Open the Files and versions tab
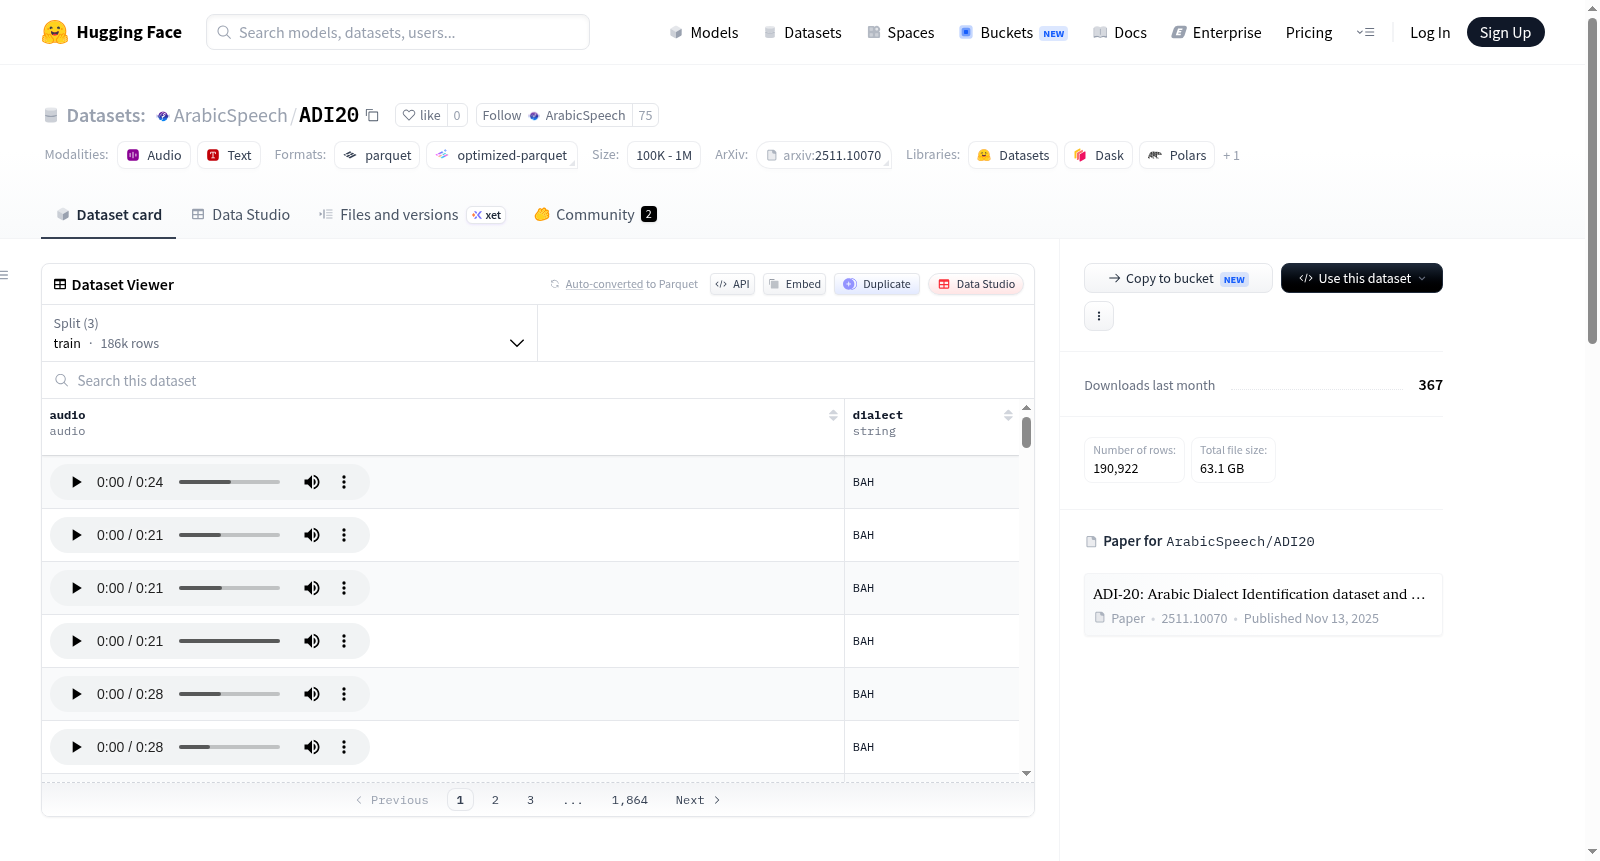Image resolution: width=1600 pixels, height=861 pixels. coord(412,215)
